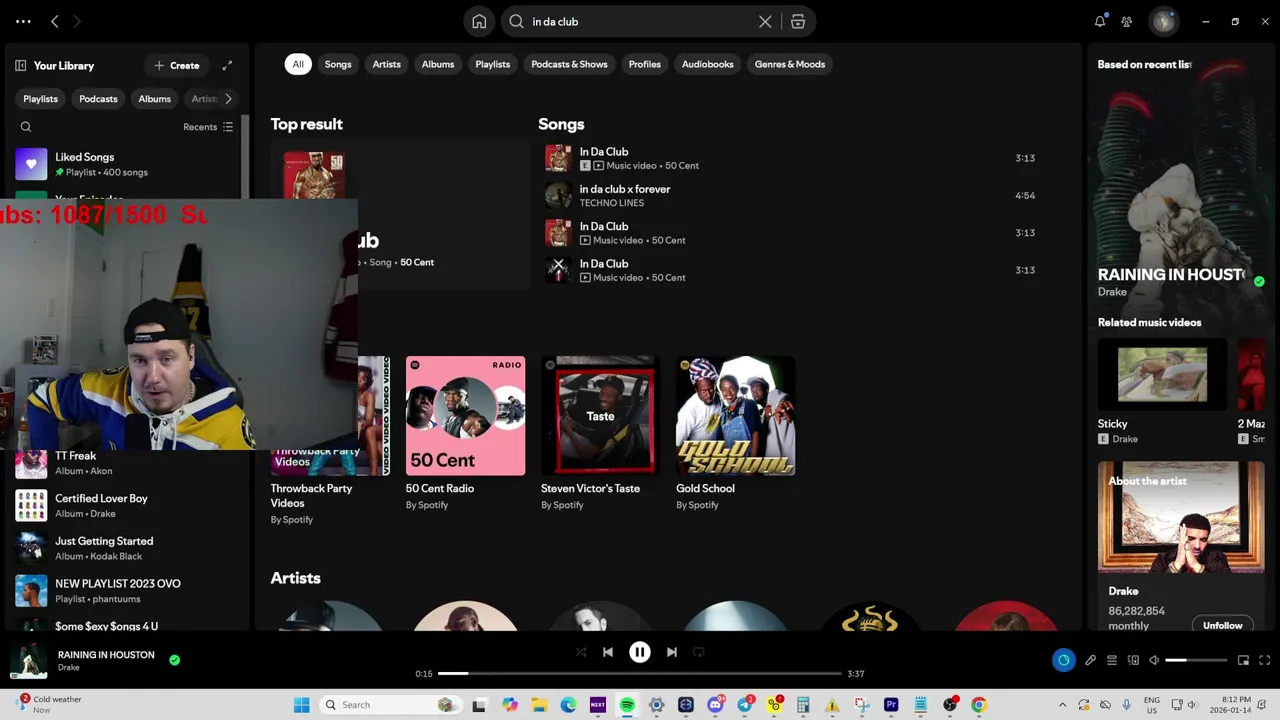This screenshot has width=1280, height=720.
Task: Open the three-dot app menu
Action: coord(23,21)
